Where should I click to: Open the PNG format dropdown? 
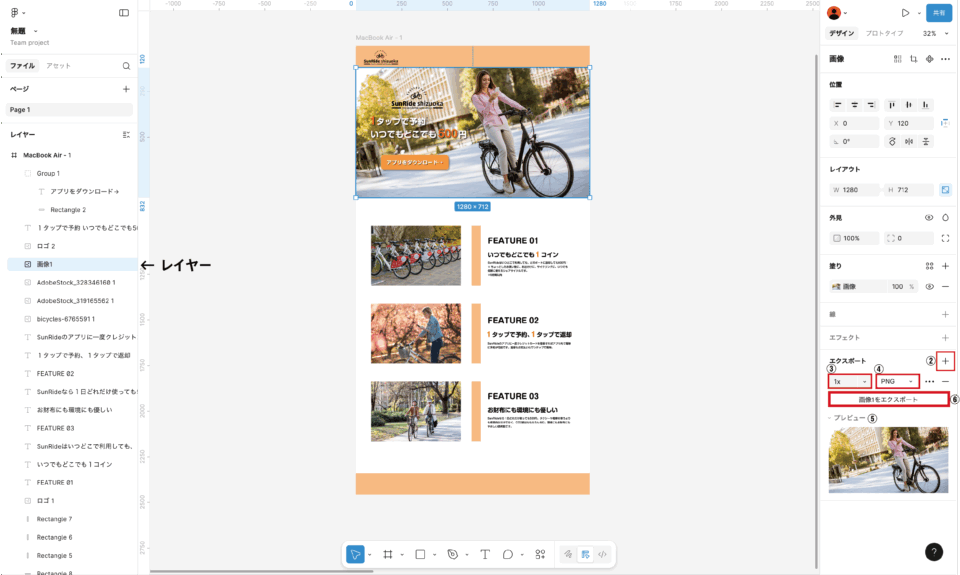pos(897,381)
